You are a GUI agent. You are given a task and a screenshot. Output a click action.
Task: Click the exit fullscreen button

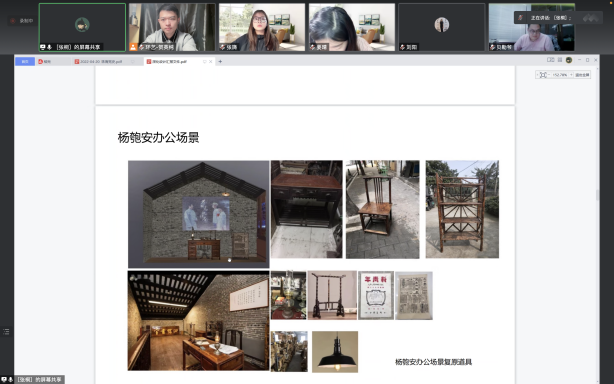[x=582, y=75]
